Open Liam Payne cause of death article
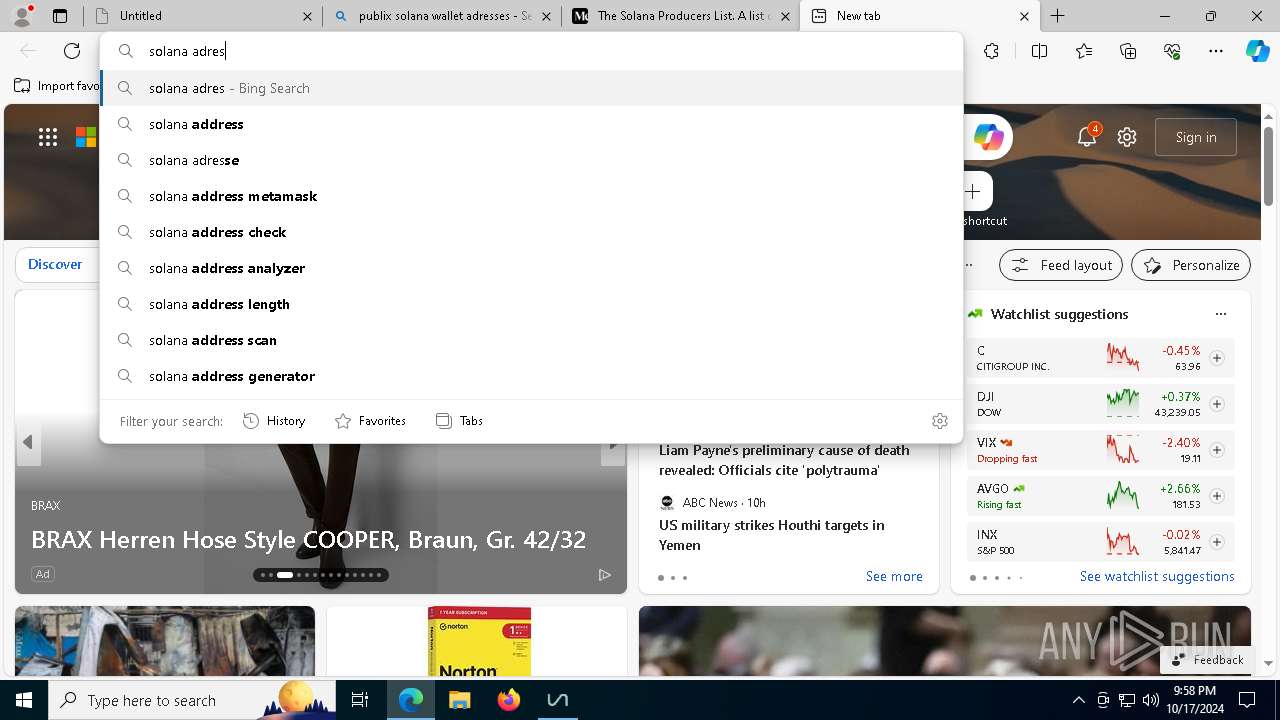This screenshot has width=1280, height=720. pyautogui.click(x=784, y=460)
